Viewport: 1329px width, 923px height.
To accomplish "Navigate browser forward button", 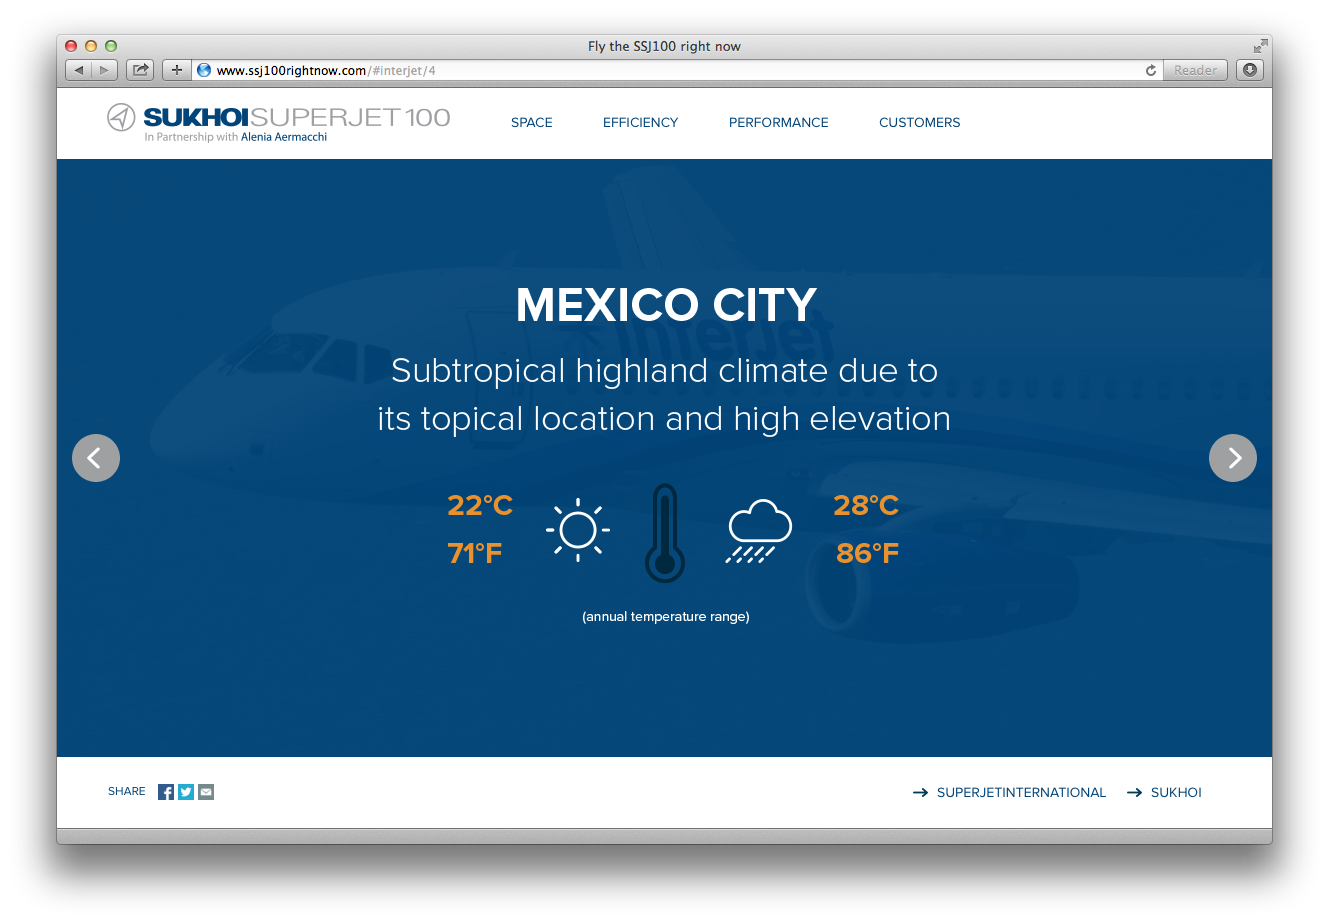I will (104, 70).
